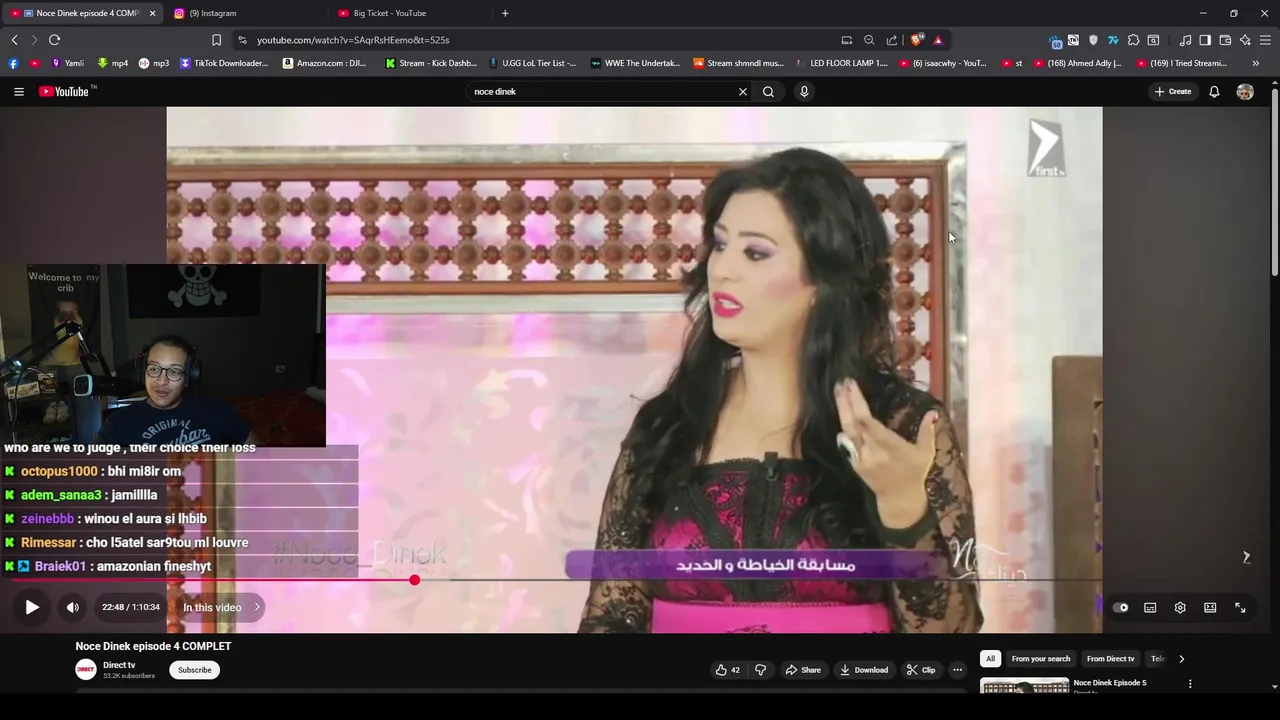The height and width of the screenshot is (720, 1280).
Task: Open the YouTube guide hamburger menu
Action: [x=18, y=91]
